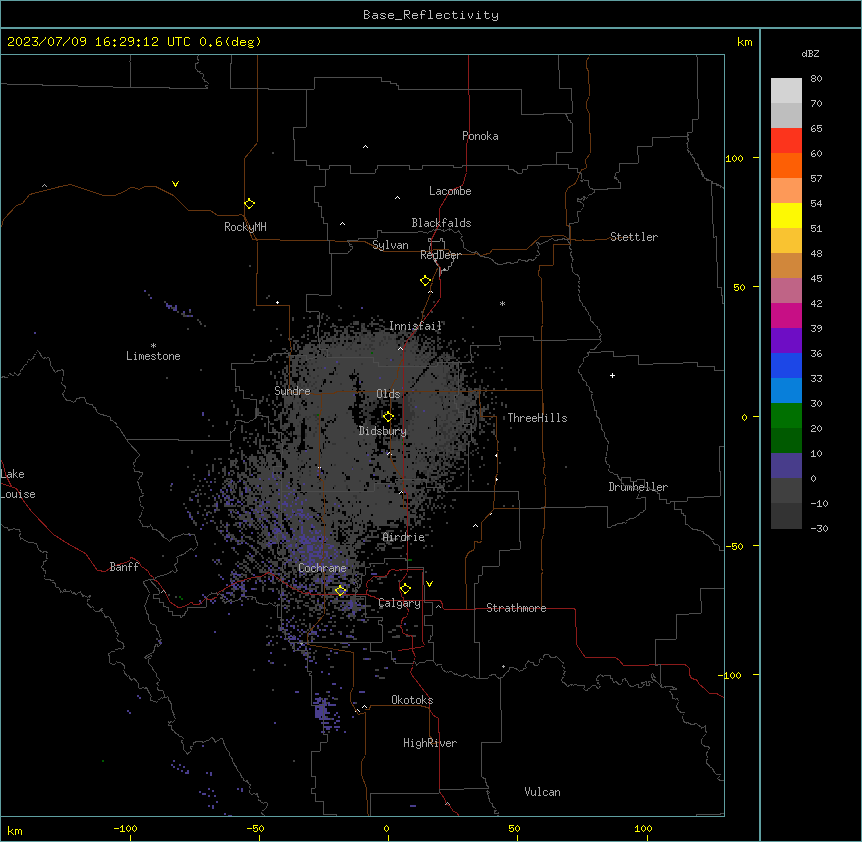Click the 80 value on the dBZ scale
The width and height of the screenshot is (862, 842).
click(x=816, y=79)
